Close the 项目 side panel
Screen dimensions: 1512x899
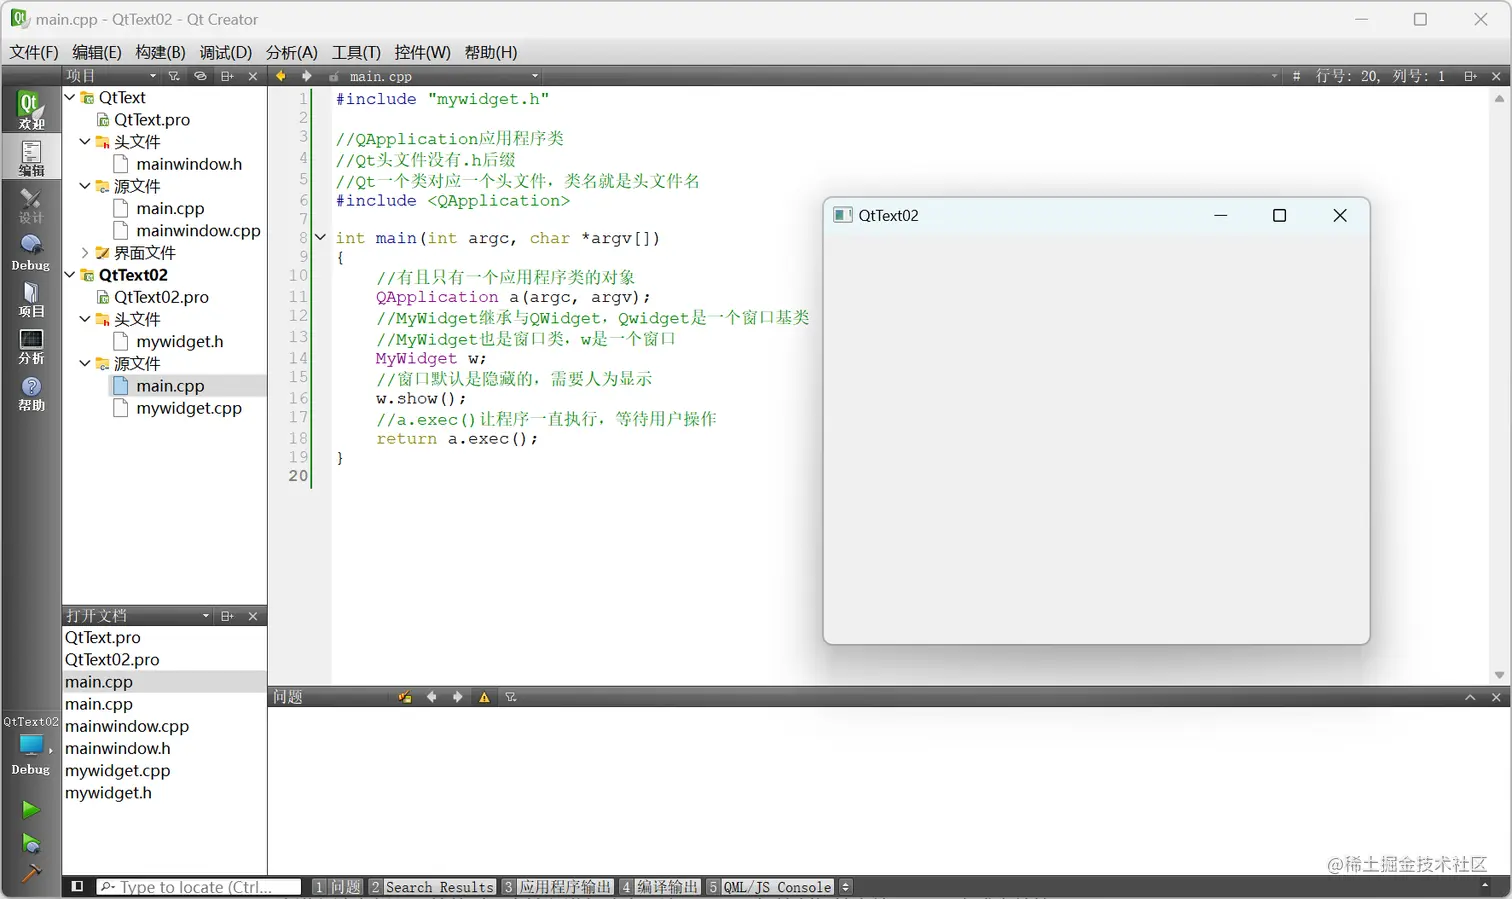tap(253, 76)
